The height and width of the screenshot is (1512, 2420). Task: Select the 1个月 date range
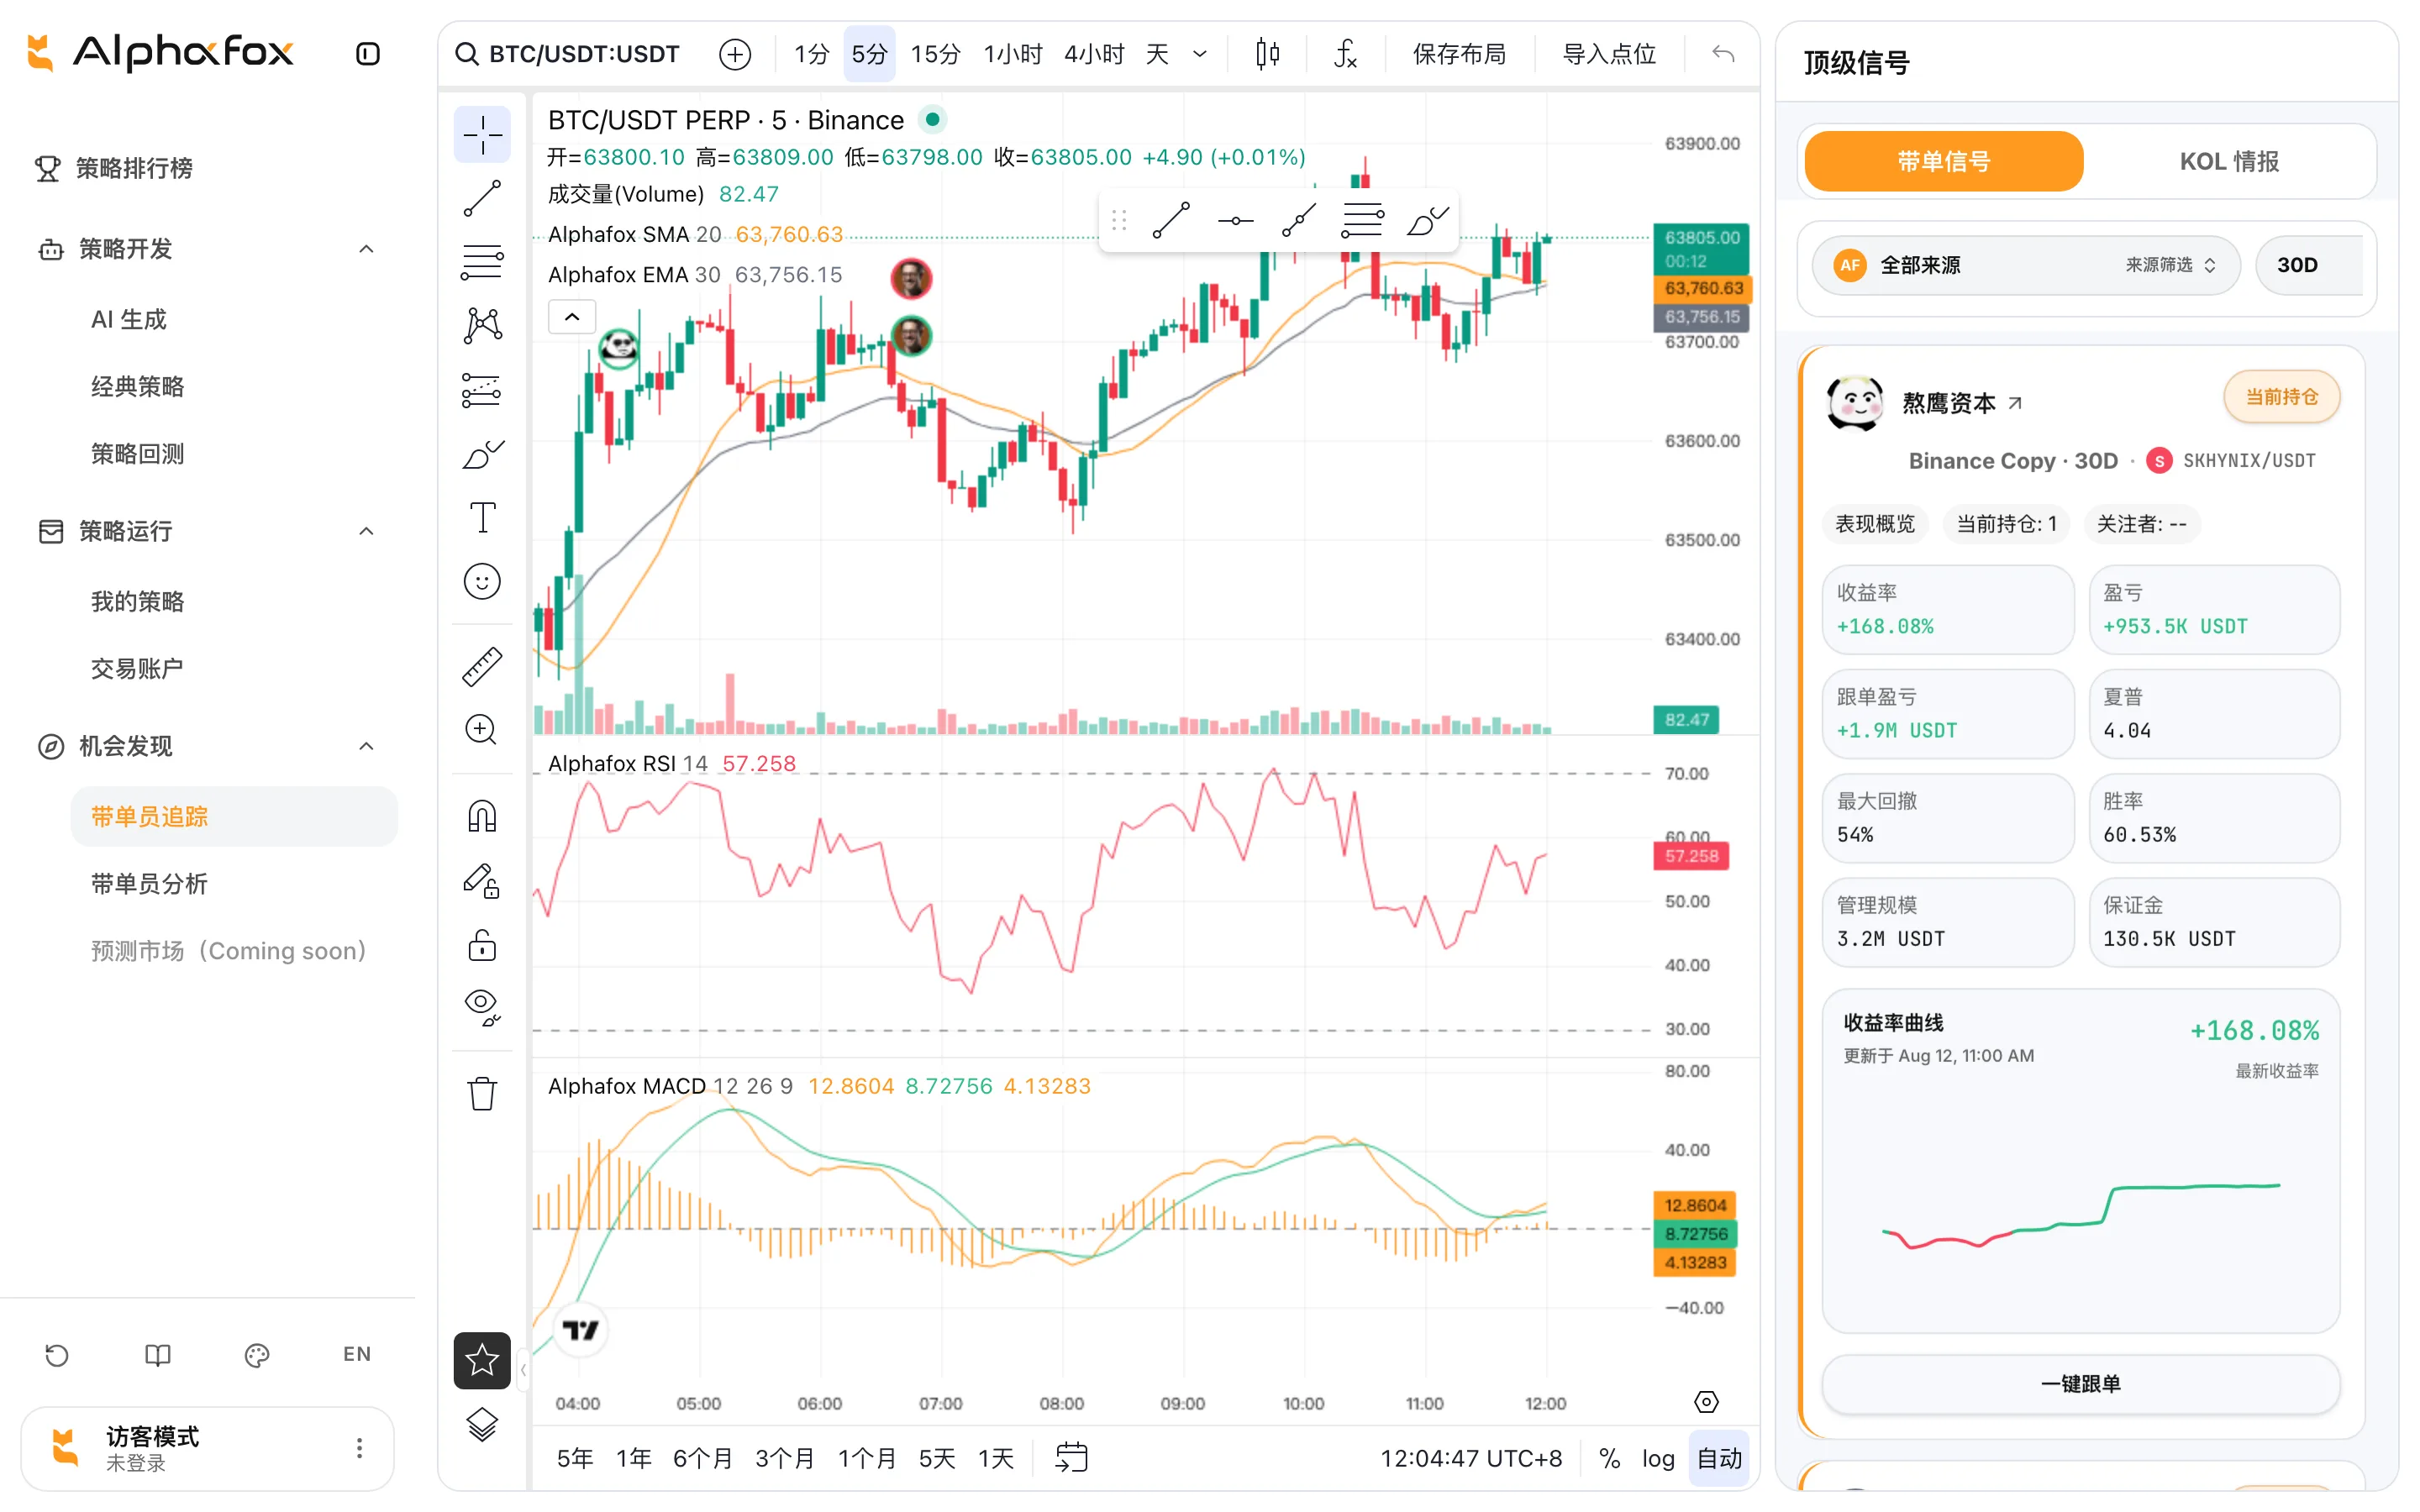point(866,1458)
